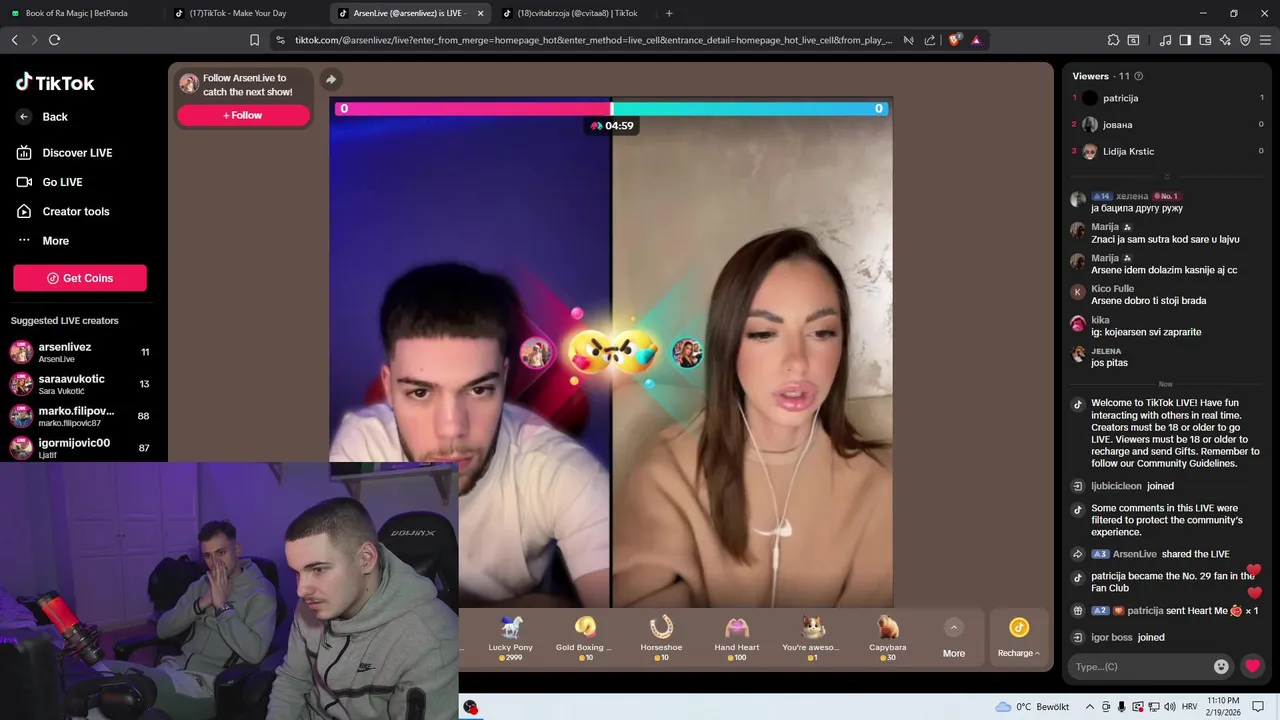This screenshot has width=1280, height=720.
Task: Click the address bar share icon
Action: pyautogui.click(x=930, y=40)
